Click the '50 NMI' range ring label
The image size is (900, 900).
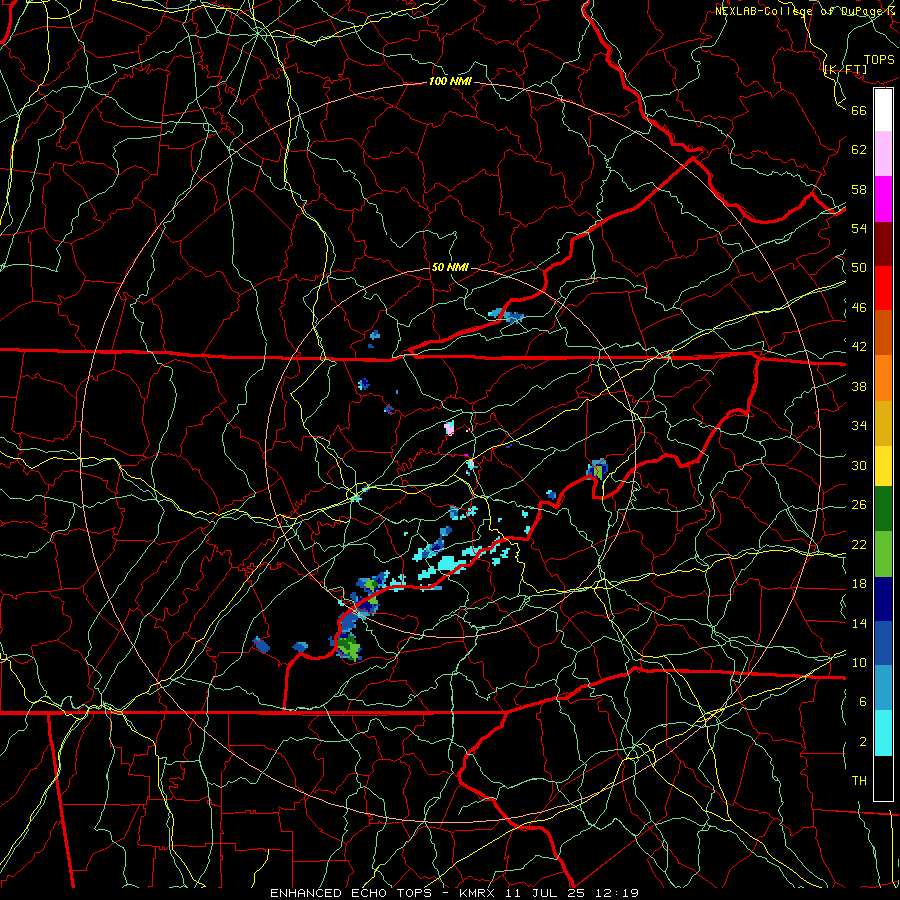tap(450, 267)
